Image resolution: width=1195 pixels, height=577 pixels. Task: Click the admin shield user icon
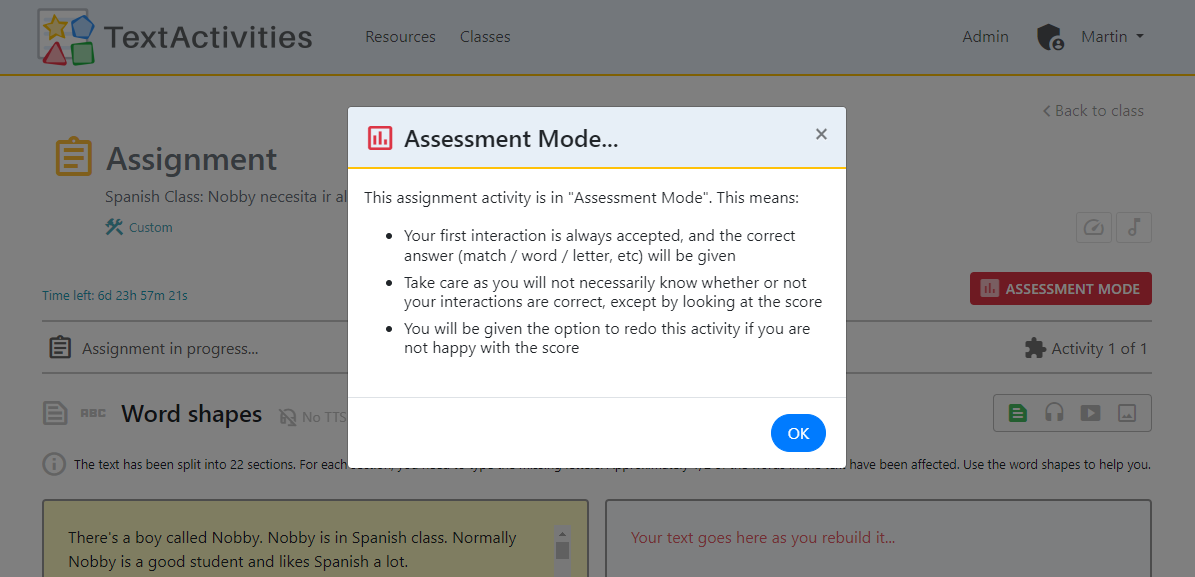(1050, 37)
